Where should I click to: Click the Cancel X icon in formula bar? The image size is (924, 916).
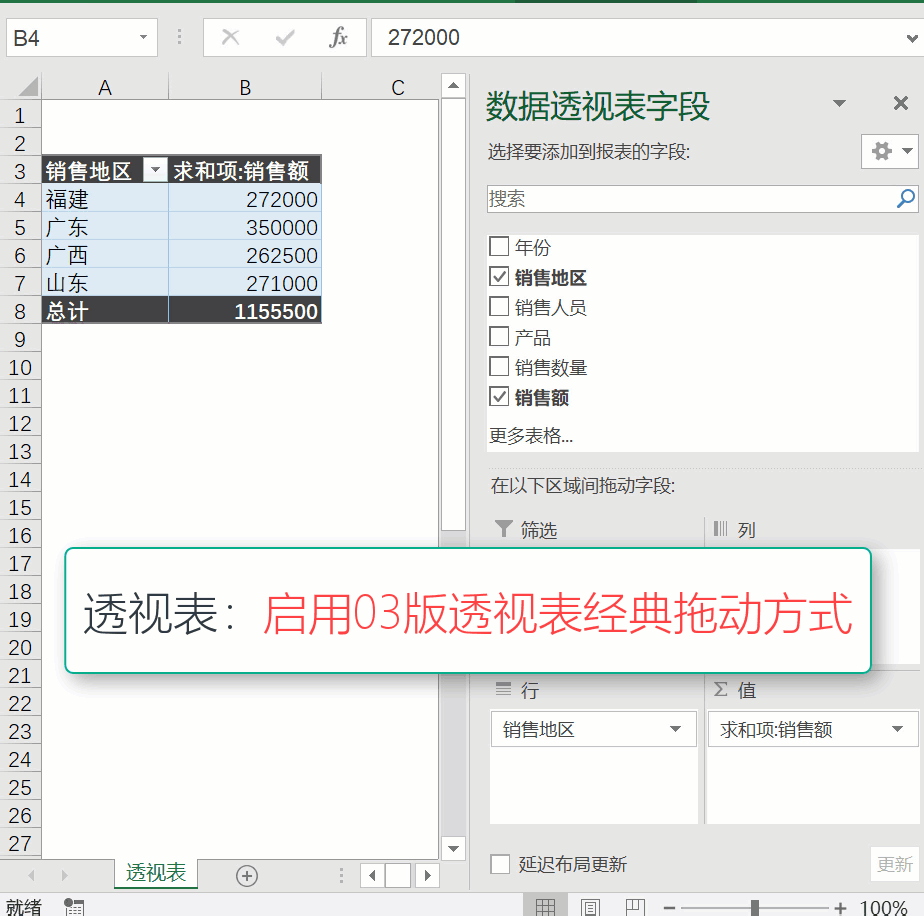click(x=231, y=38)
